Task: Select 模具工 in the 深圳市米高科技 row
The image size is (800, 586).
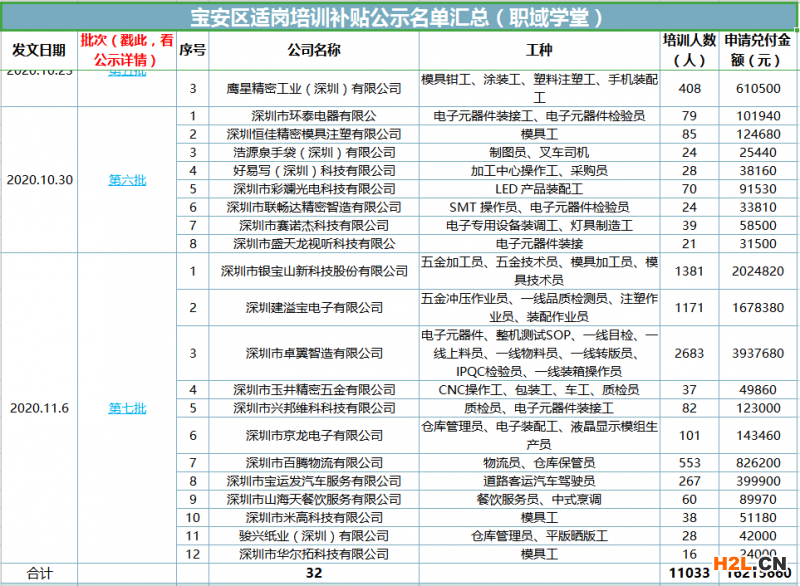Action: [539, 518]
